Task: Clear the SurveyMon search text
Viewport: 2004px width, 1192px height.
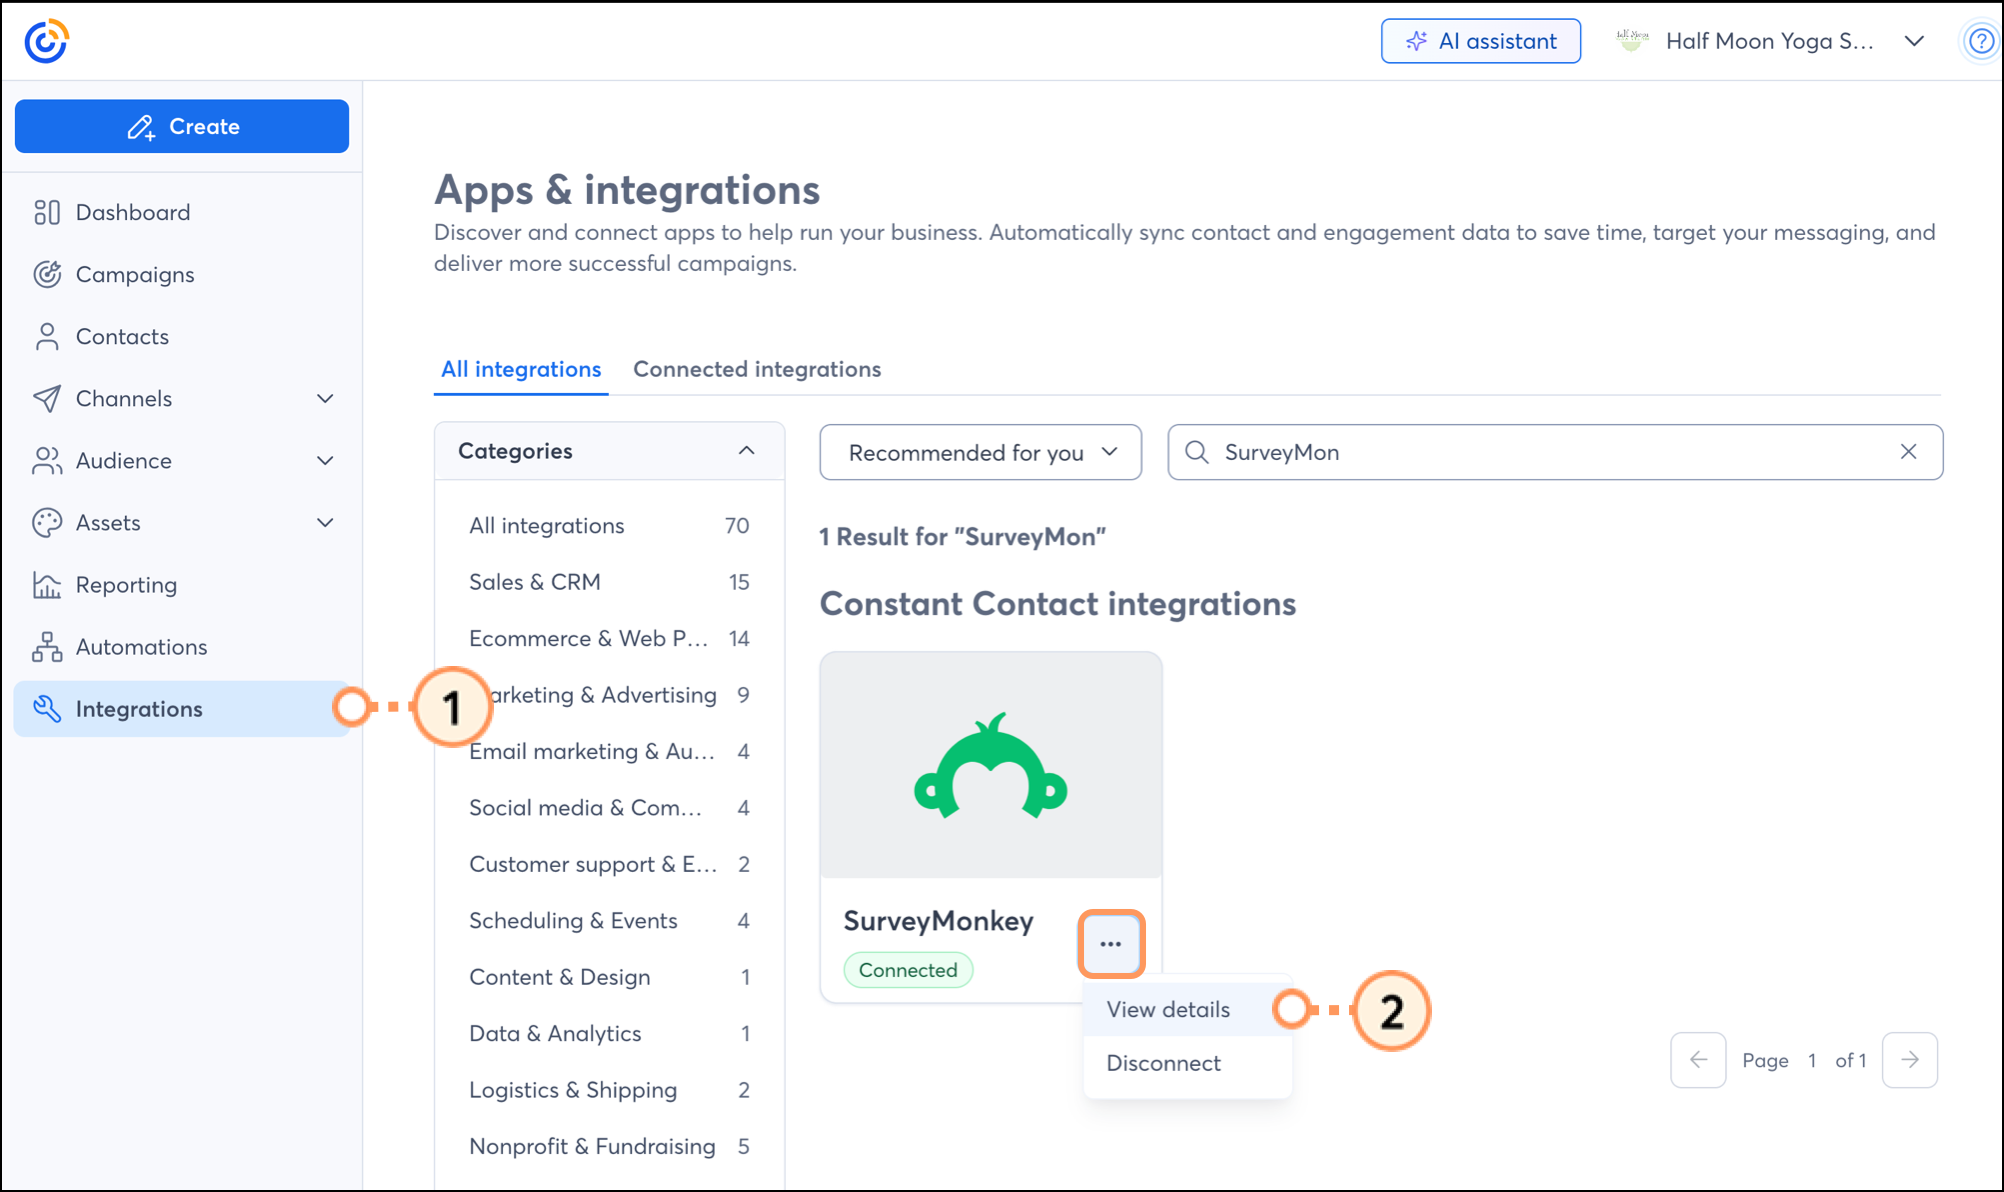Action: 1908,452
